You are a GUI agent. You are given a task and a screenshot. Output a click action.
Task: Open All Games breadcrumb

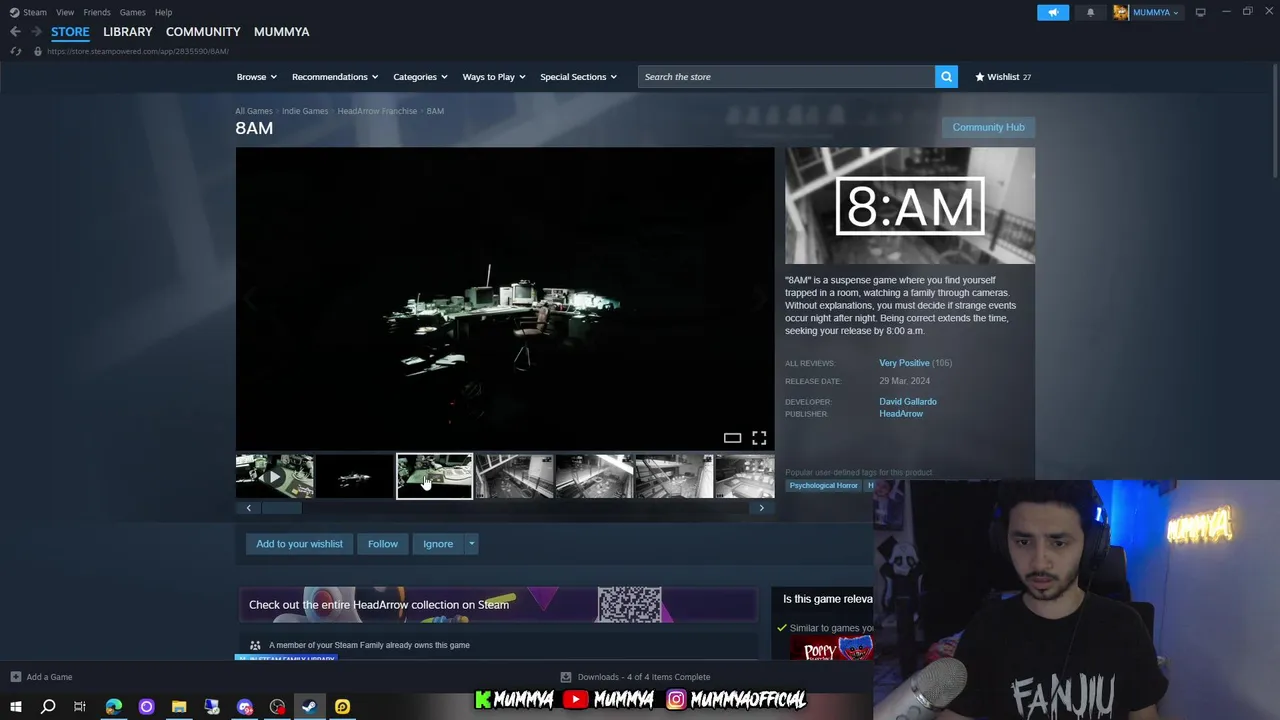(254, 111)
